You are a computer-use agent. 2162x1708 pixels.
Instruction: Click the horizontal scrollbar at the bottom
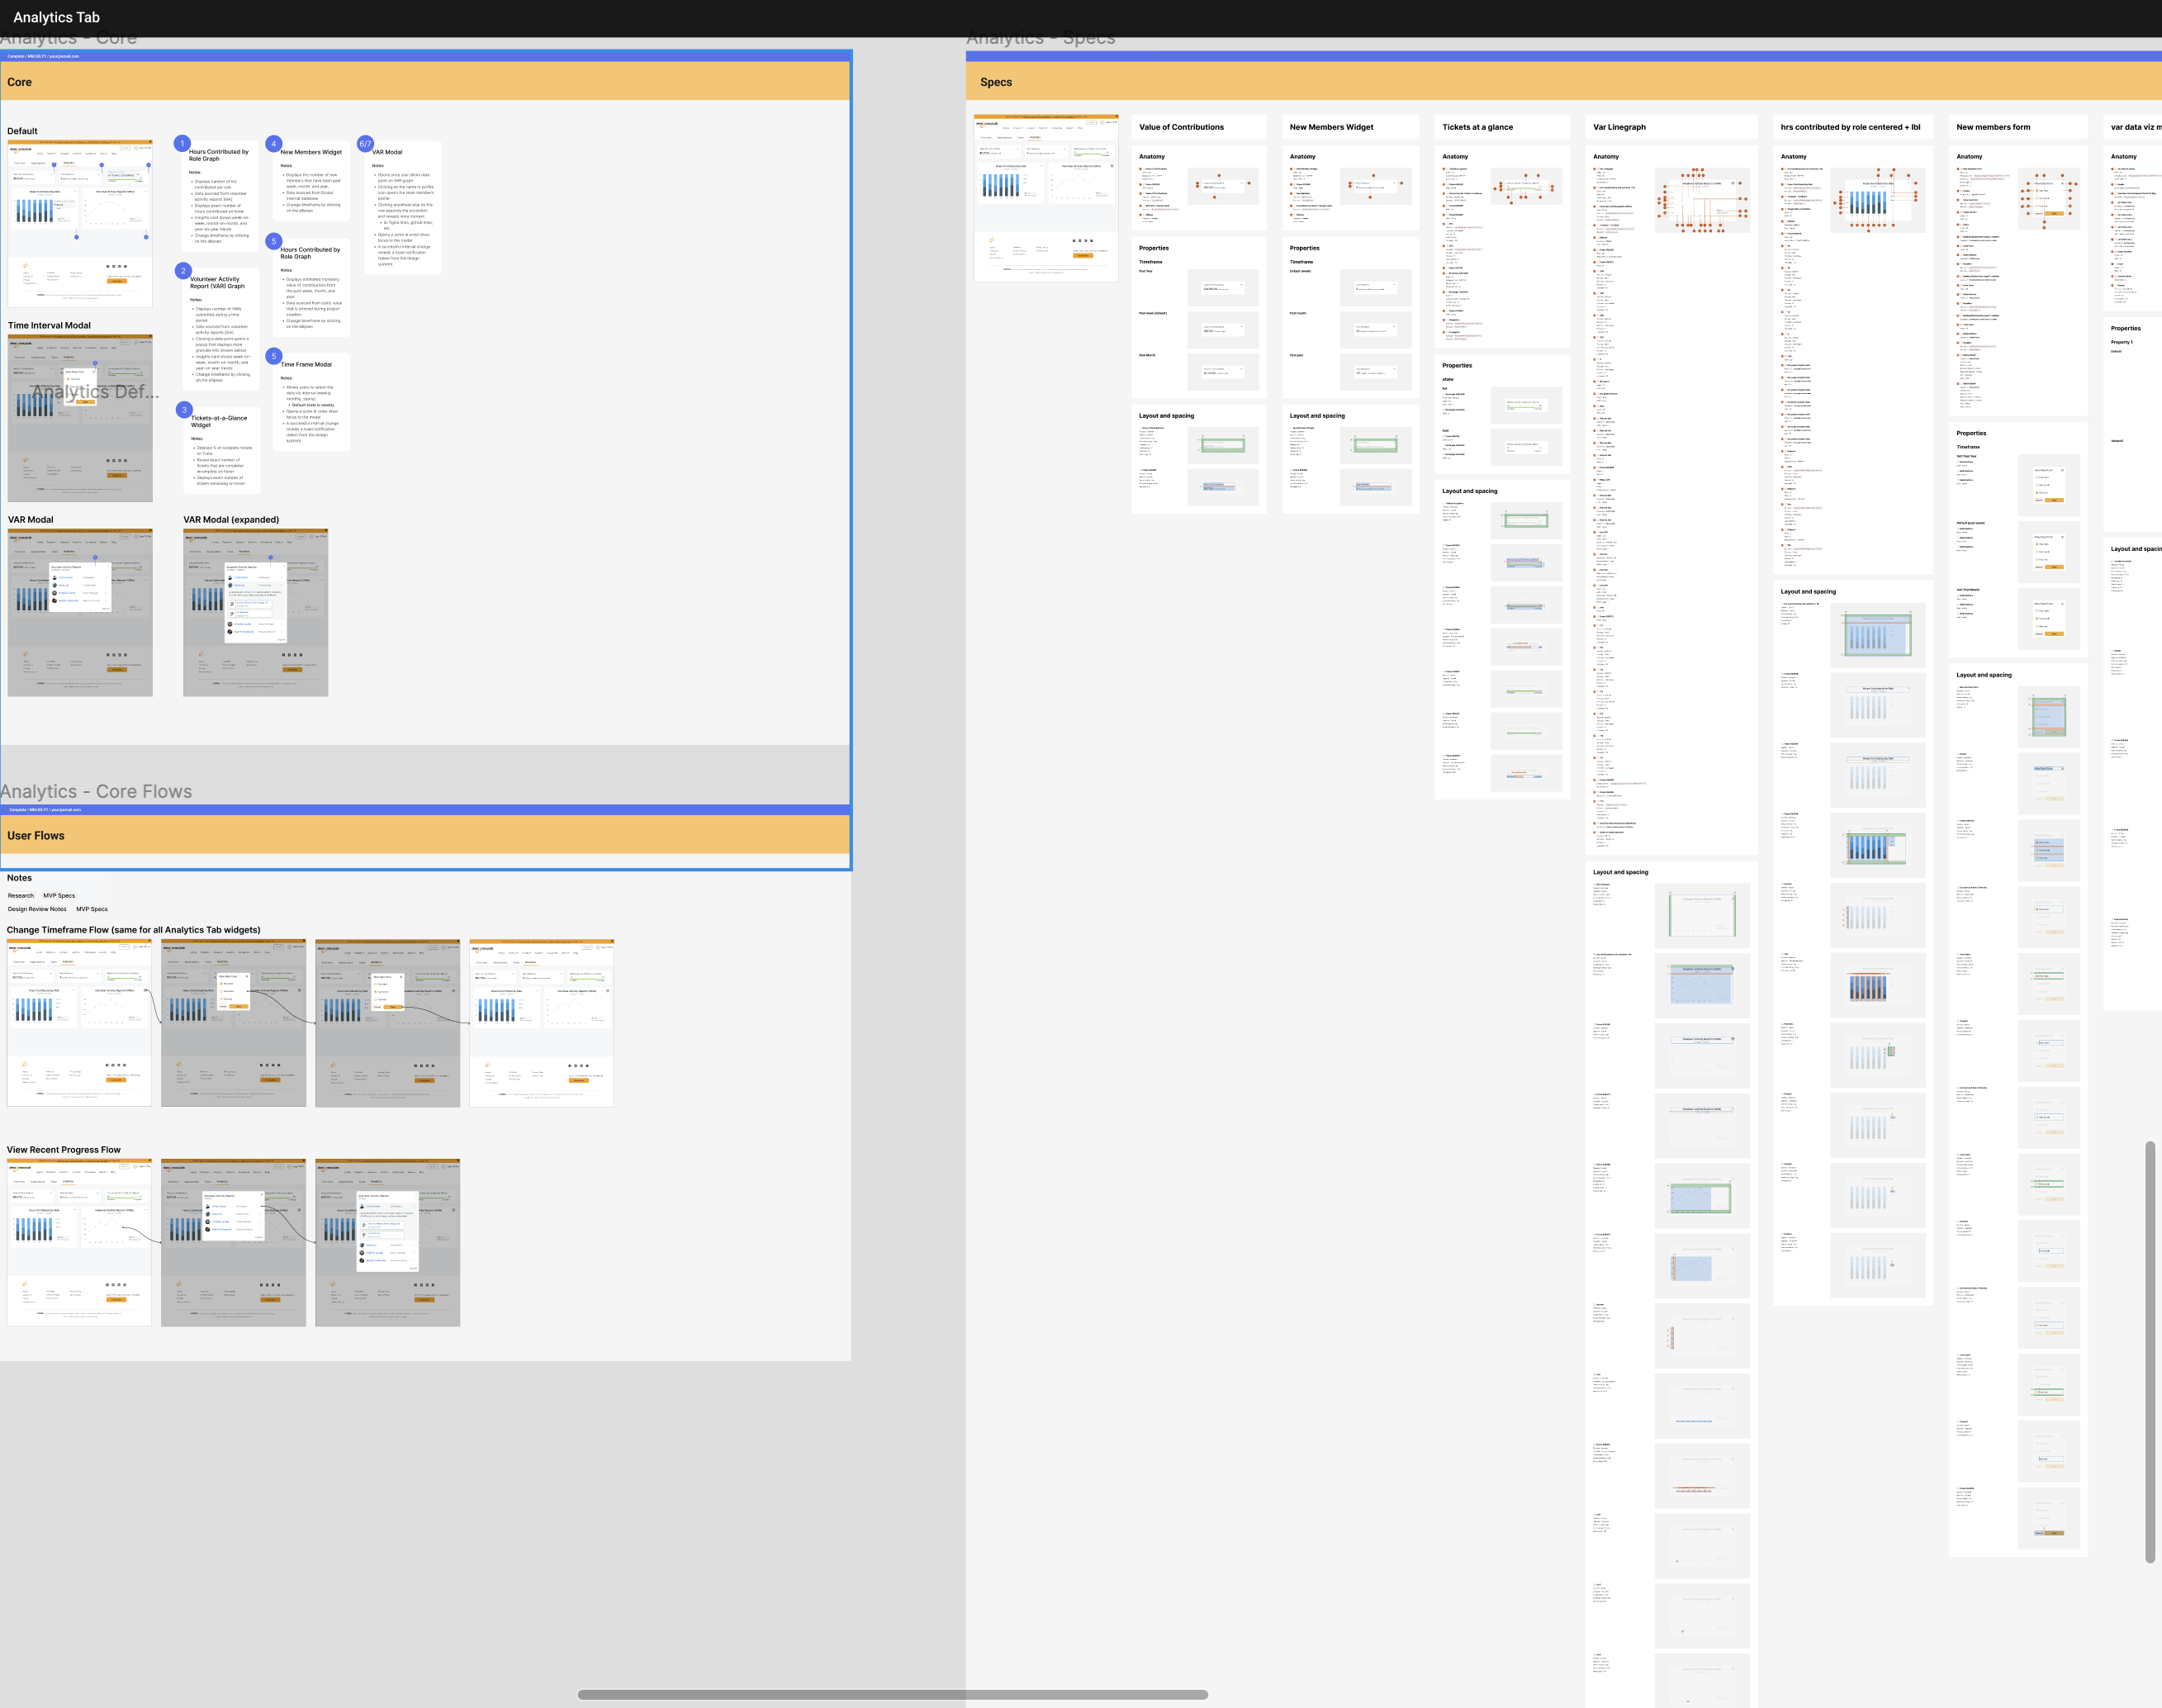(x=892, y=1694)
